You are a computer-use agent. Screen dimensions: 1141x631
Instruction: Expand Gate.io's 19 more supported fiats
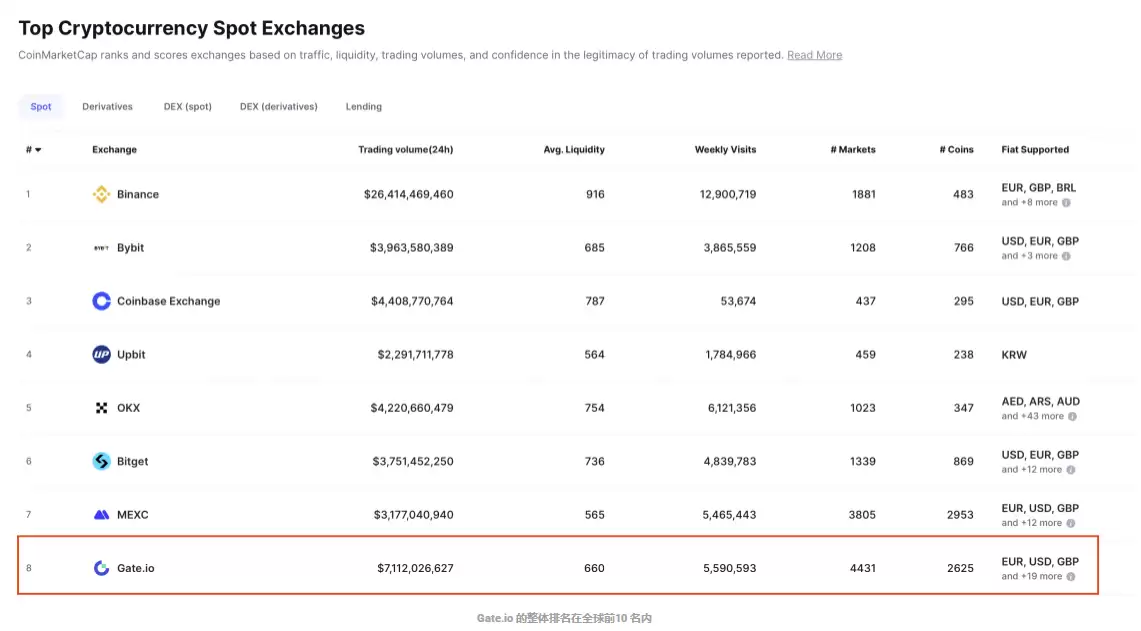click(x=1070, y=576)
